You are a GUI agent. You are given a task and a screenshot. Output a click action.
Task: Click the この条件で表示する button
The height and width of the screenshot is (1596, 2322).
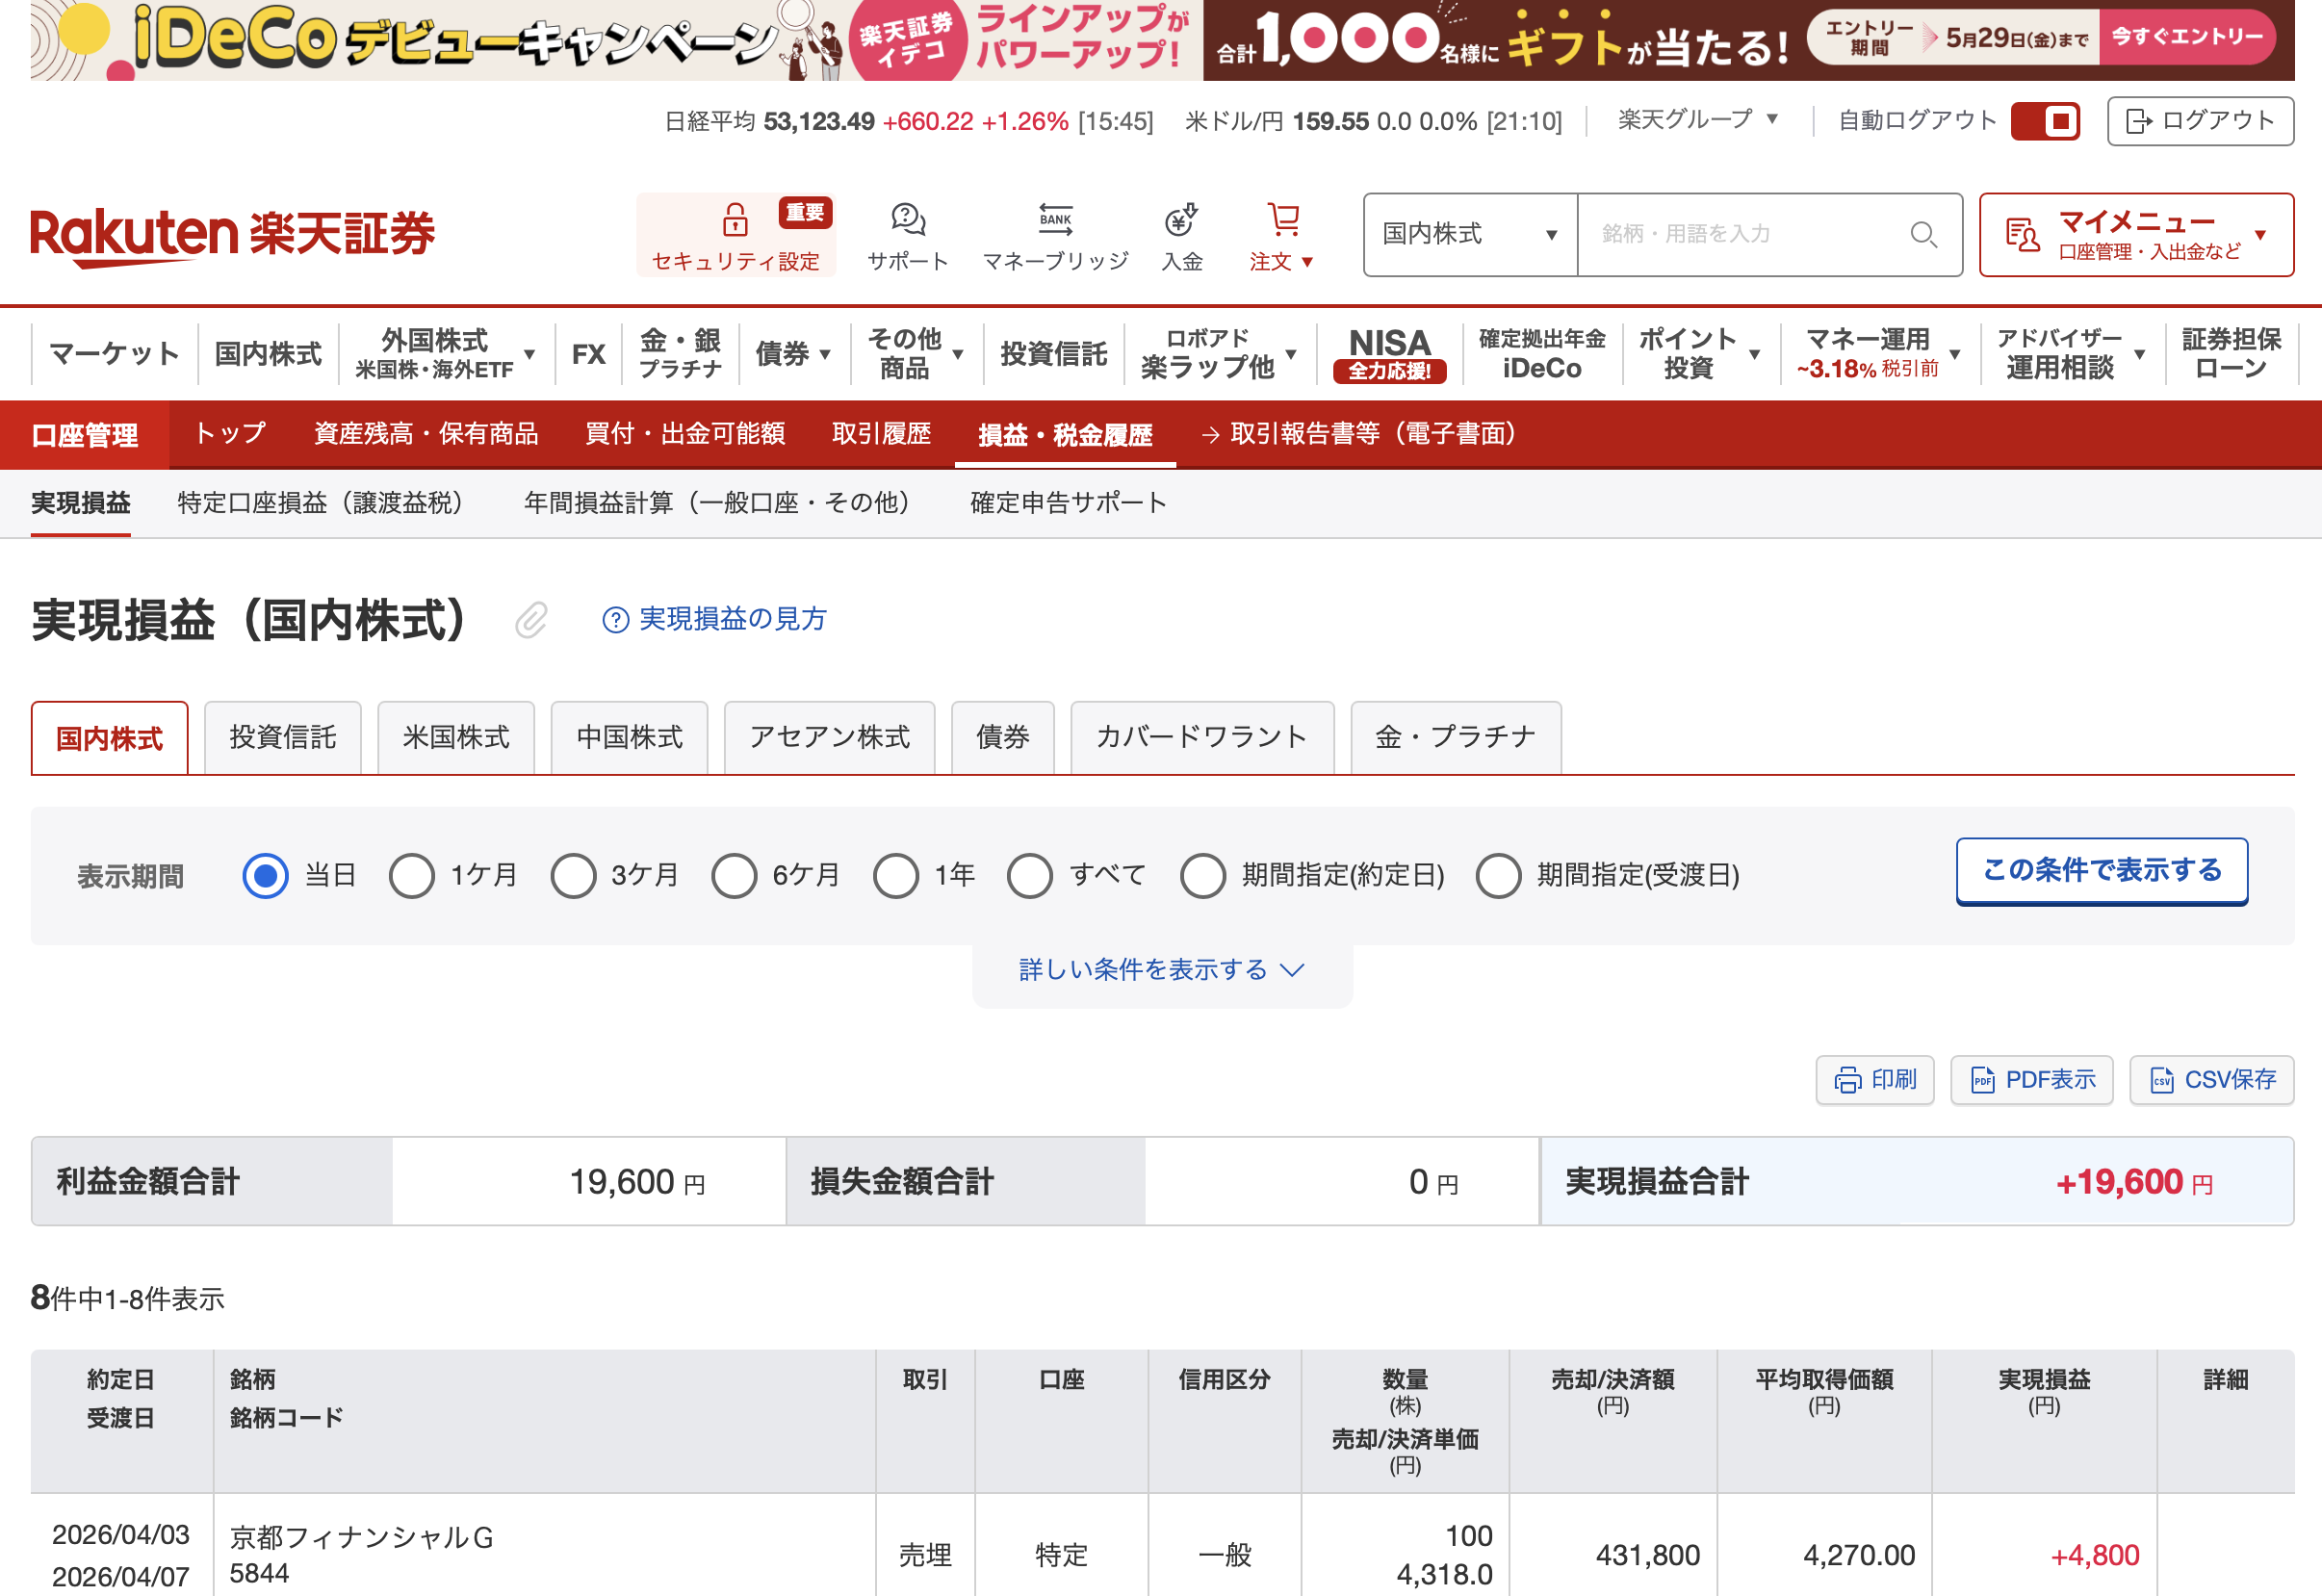pos(2101,870)
